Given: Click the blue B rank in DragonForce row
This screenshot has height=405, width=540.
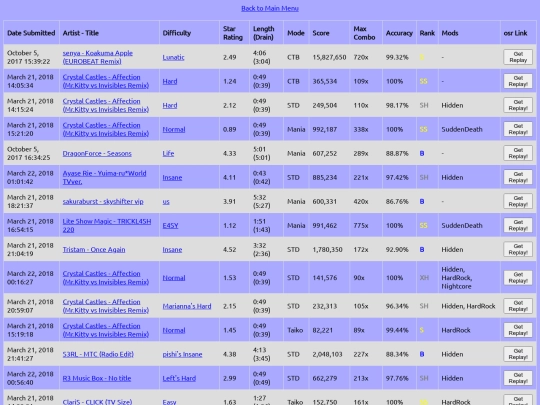Looking at the screenshot, I should tap(422, 154).
